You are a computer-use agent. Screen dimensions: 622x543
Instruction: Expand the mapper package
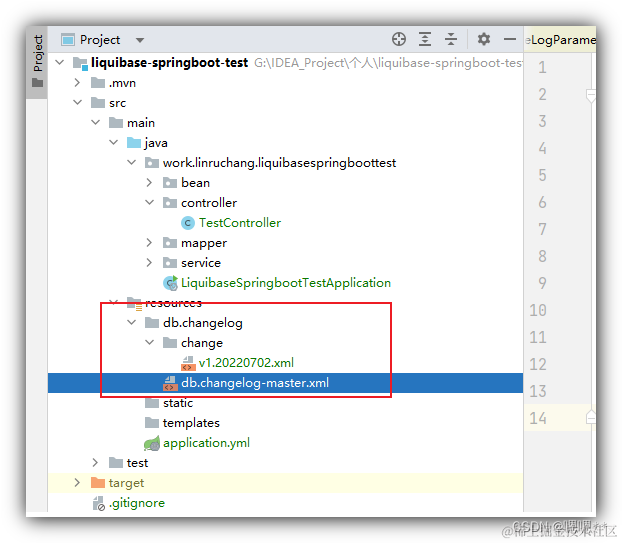149,242
